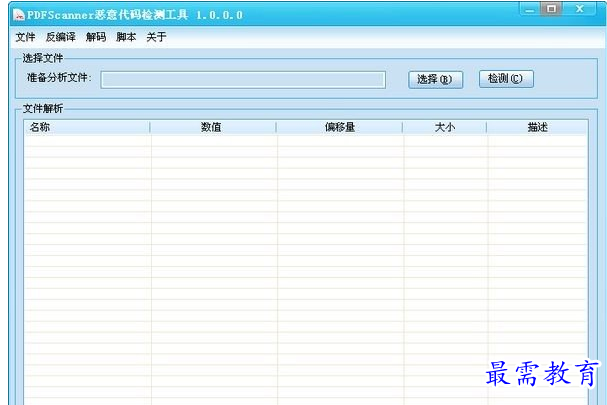Open the 反编译 menu
The width and height of the screenshot is (607, 405).
pyautogui.click(x=61, y=37)
